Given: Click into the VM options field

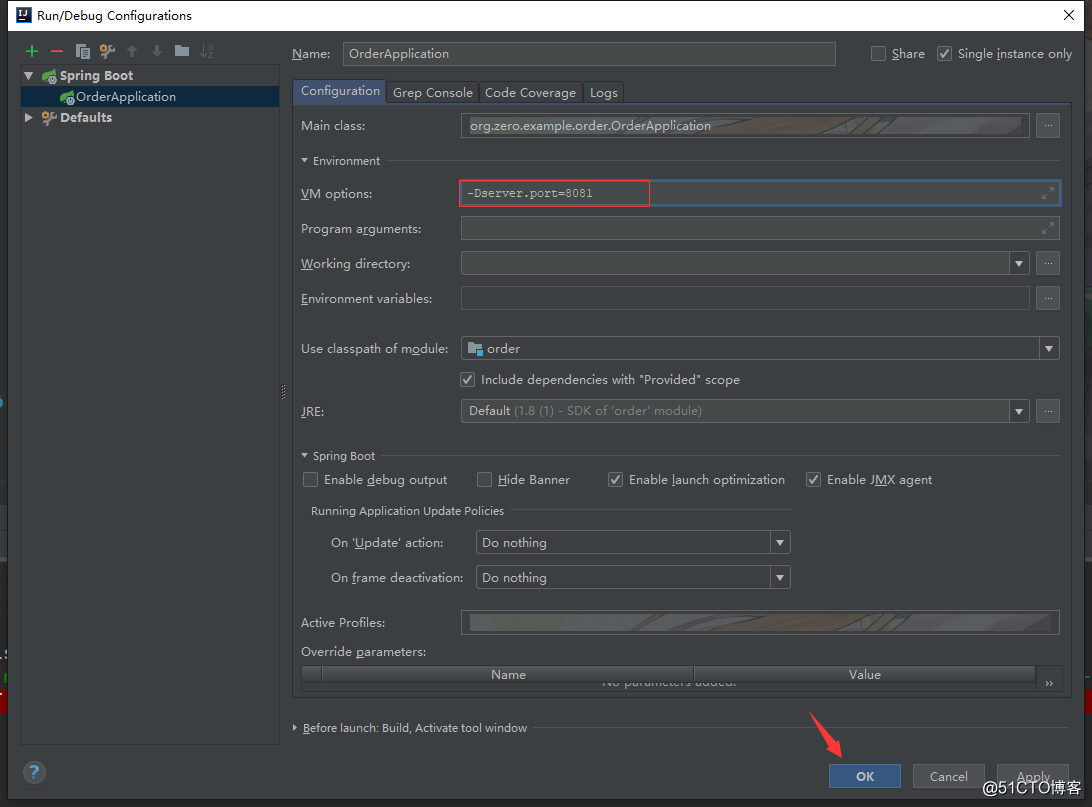Looking at the screenshot, I should click(760, 193).
